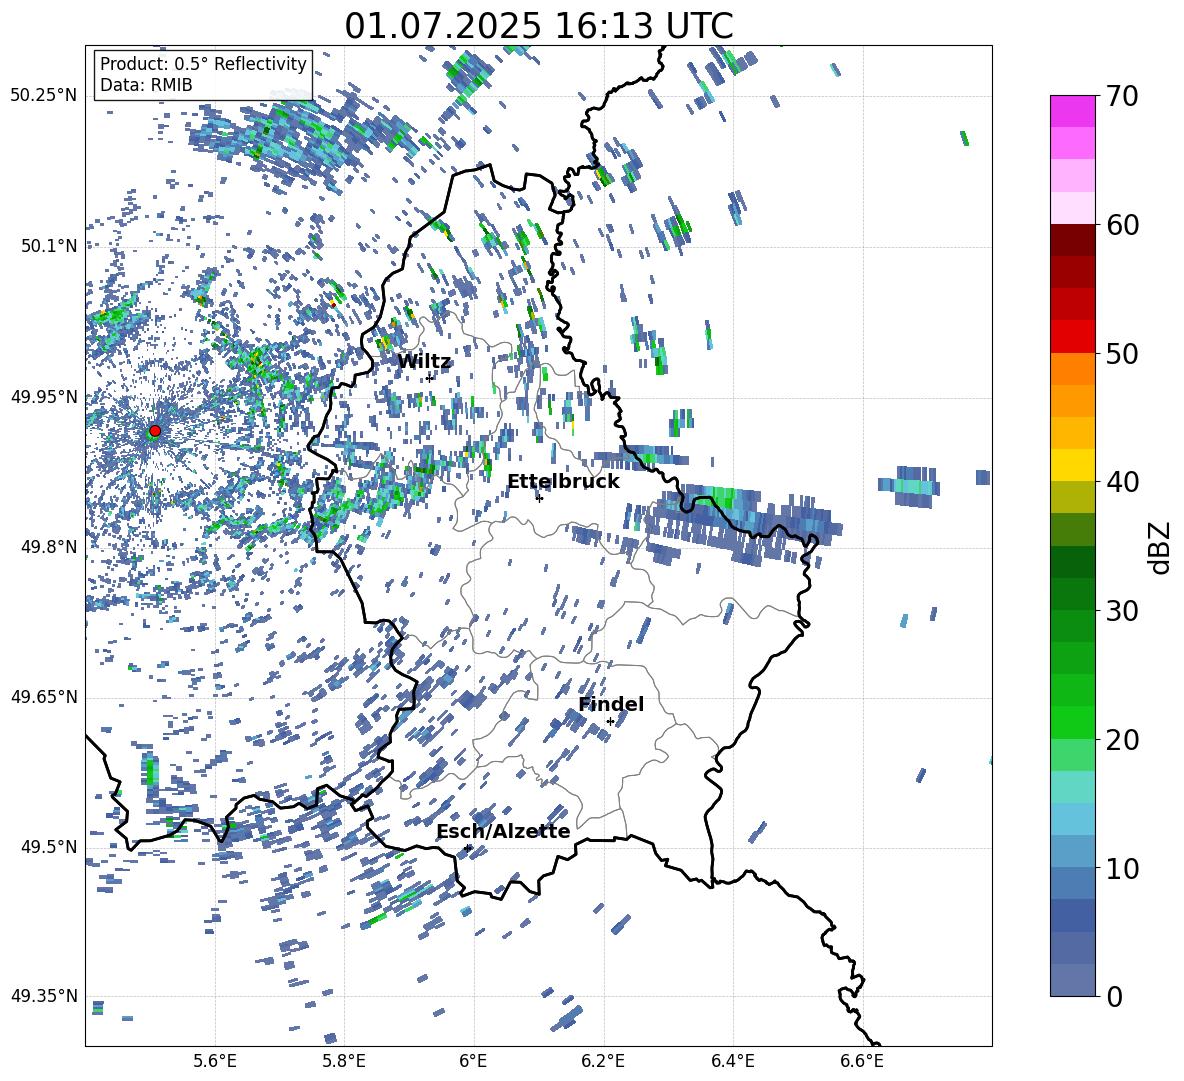Click the 49.35°N latitude tick label

coord(44,996)
